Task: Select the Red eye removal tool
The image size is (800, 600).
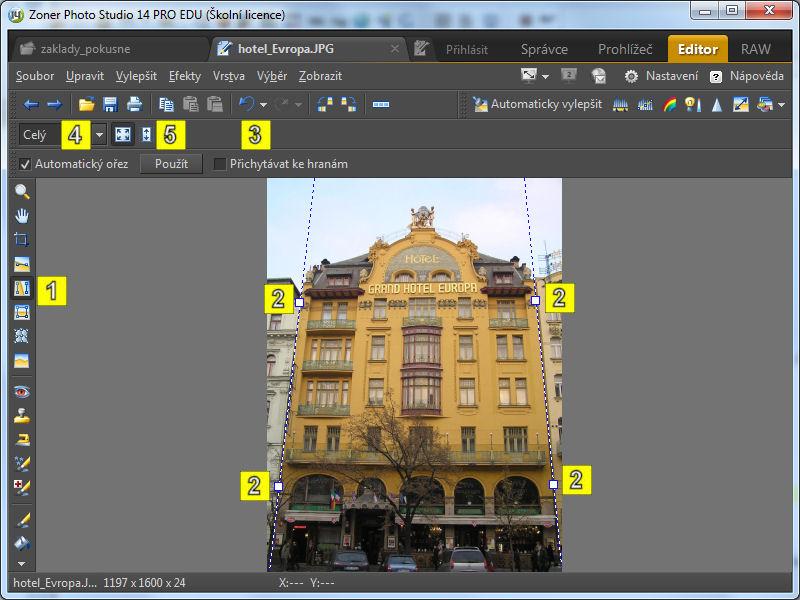Action: coord(22,392)
